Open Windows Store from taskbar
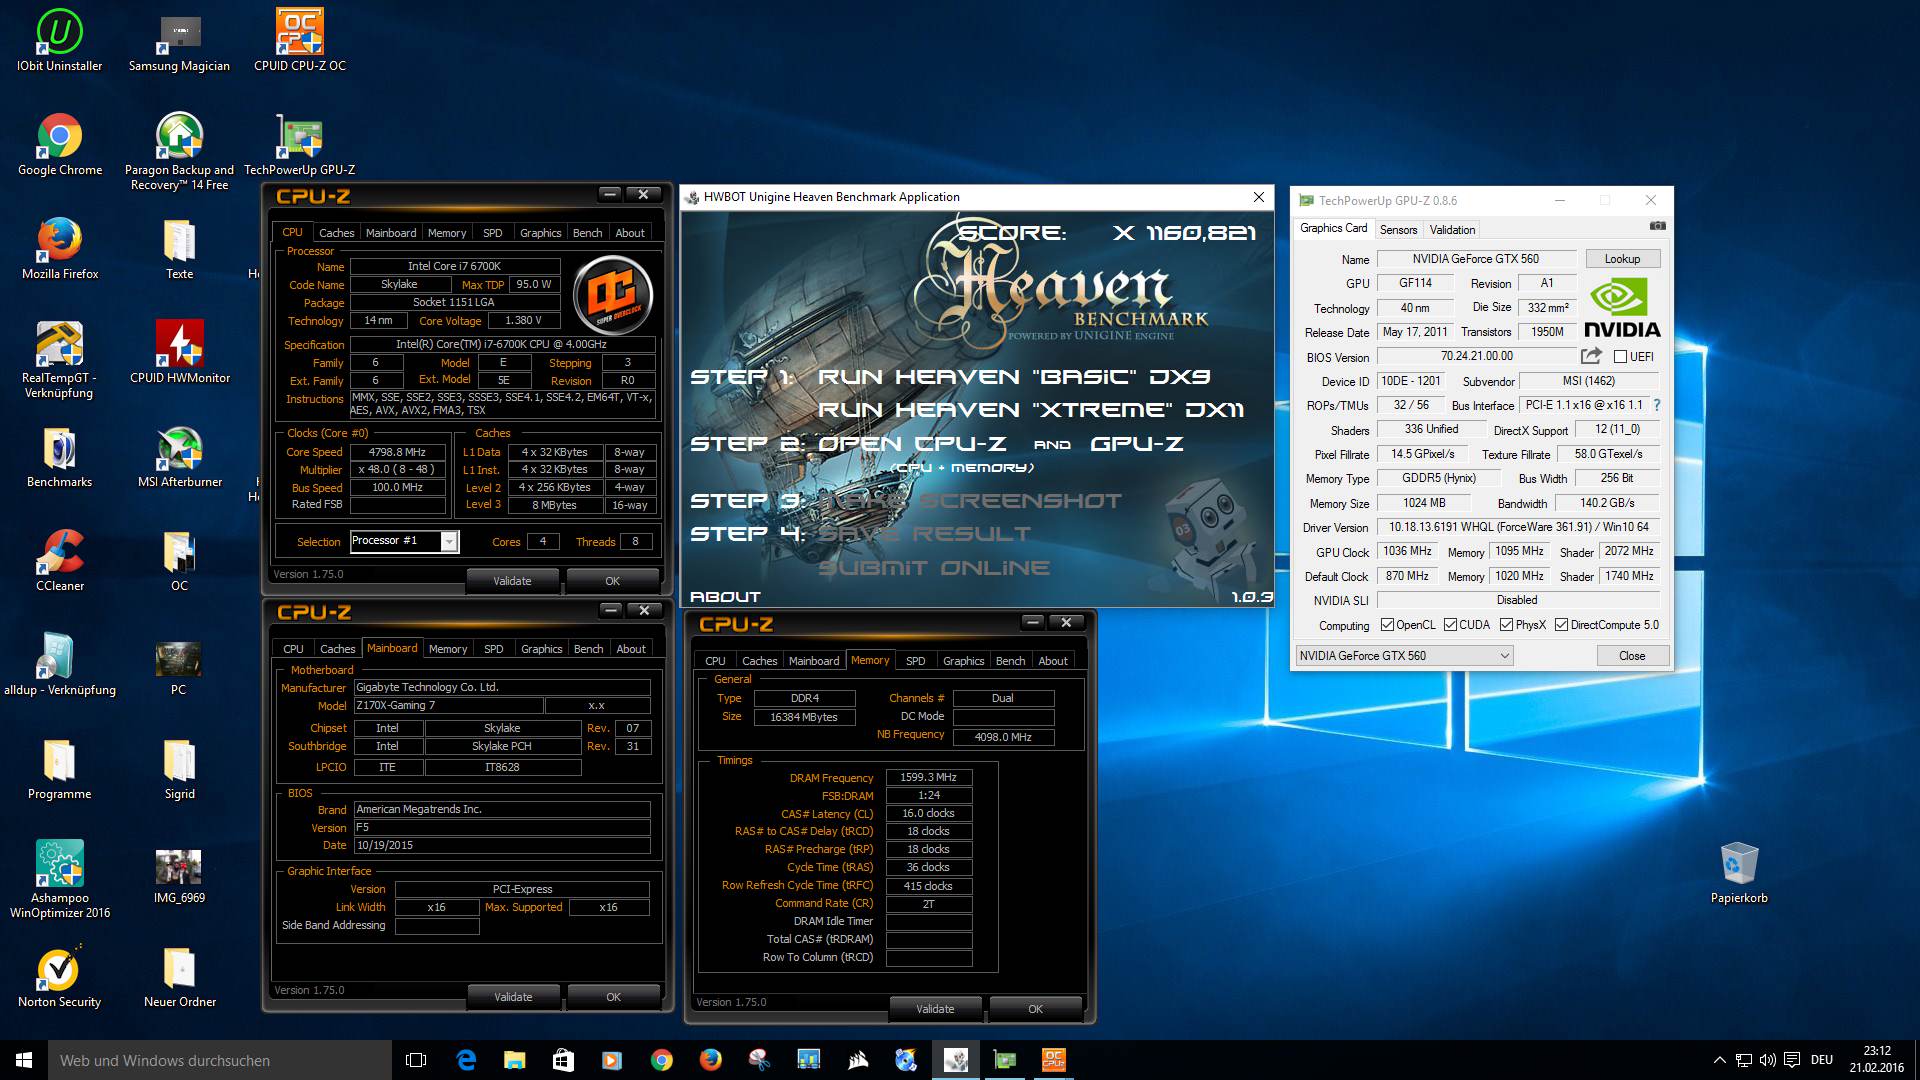This screenshot has width=1920, height=1080. click(563, 1060)
